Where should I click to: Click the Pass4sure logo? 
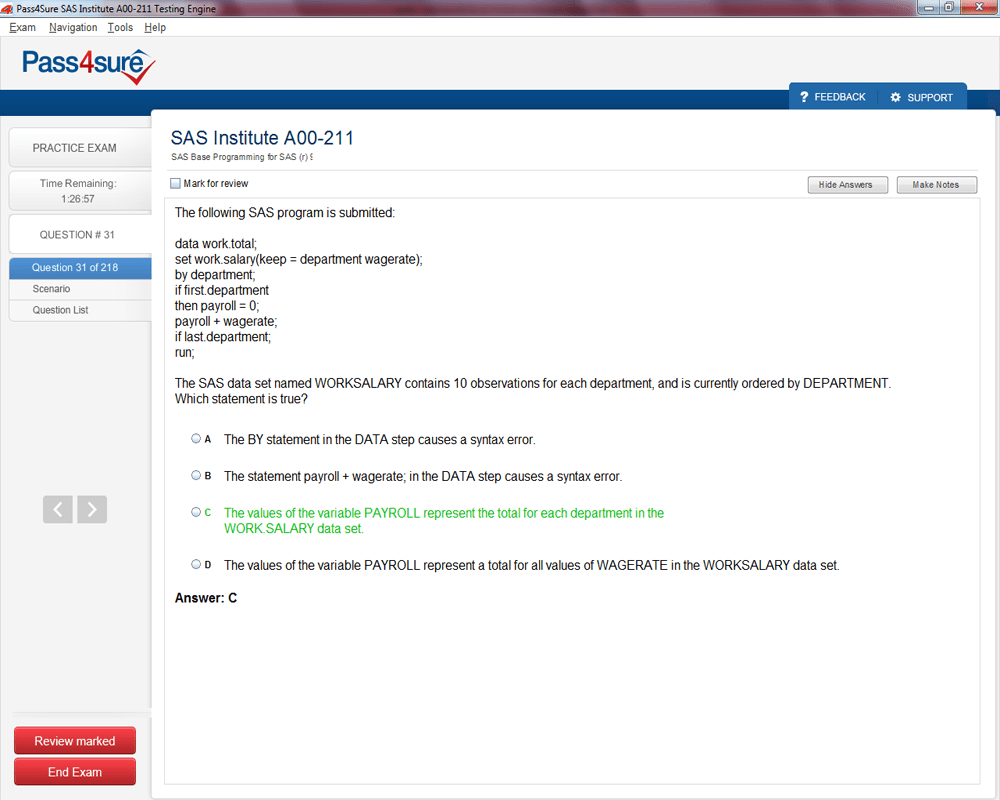click(89, 66)
